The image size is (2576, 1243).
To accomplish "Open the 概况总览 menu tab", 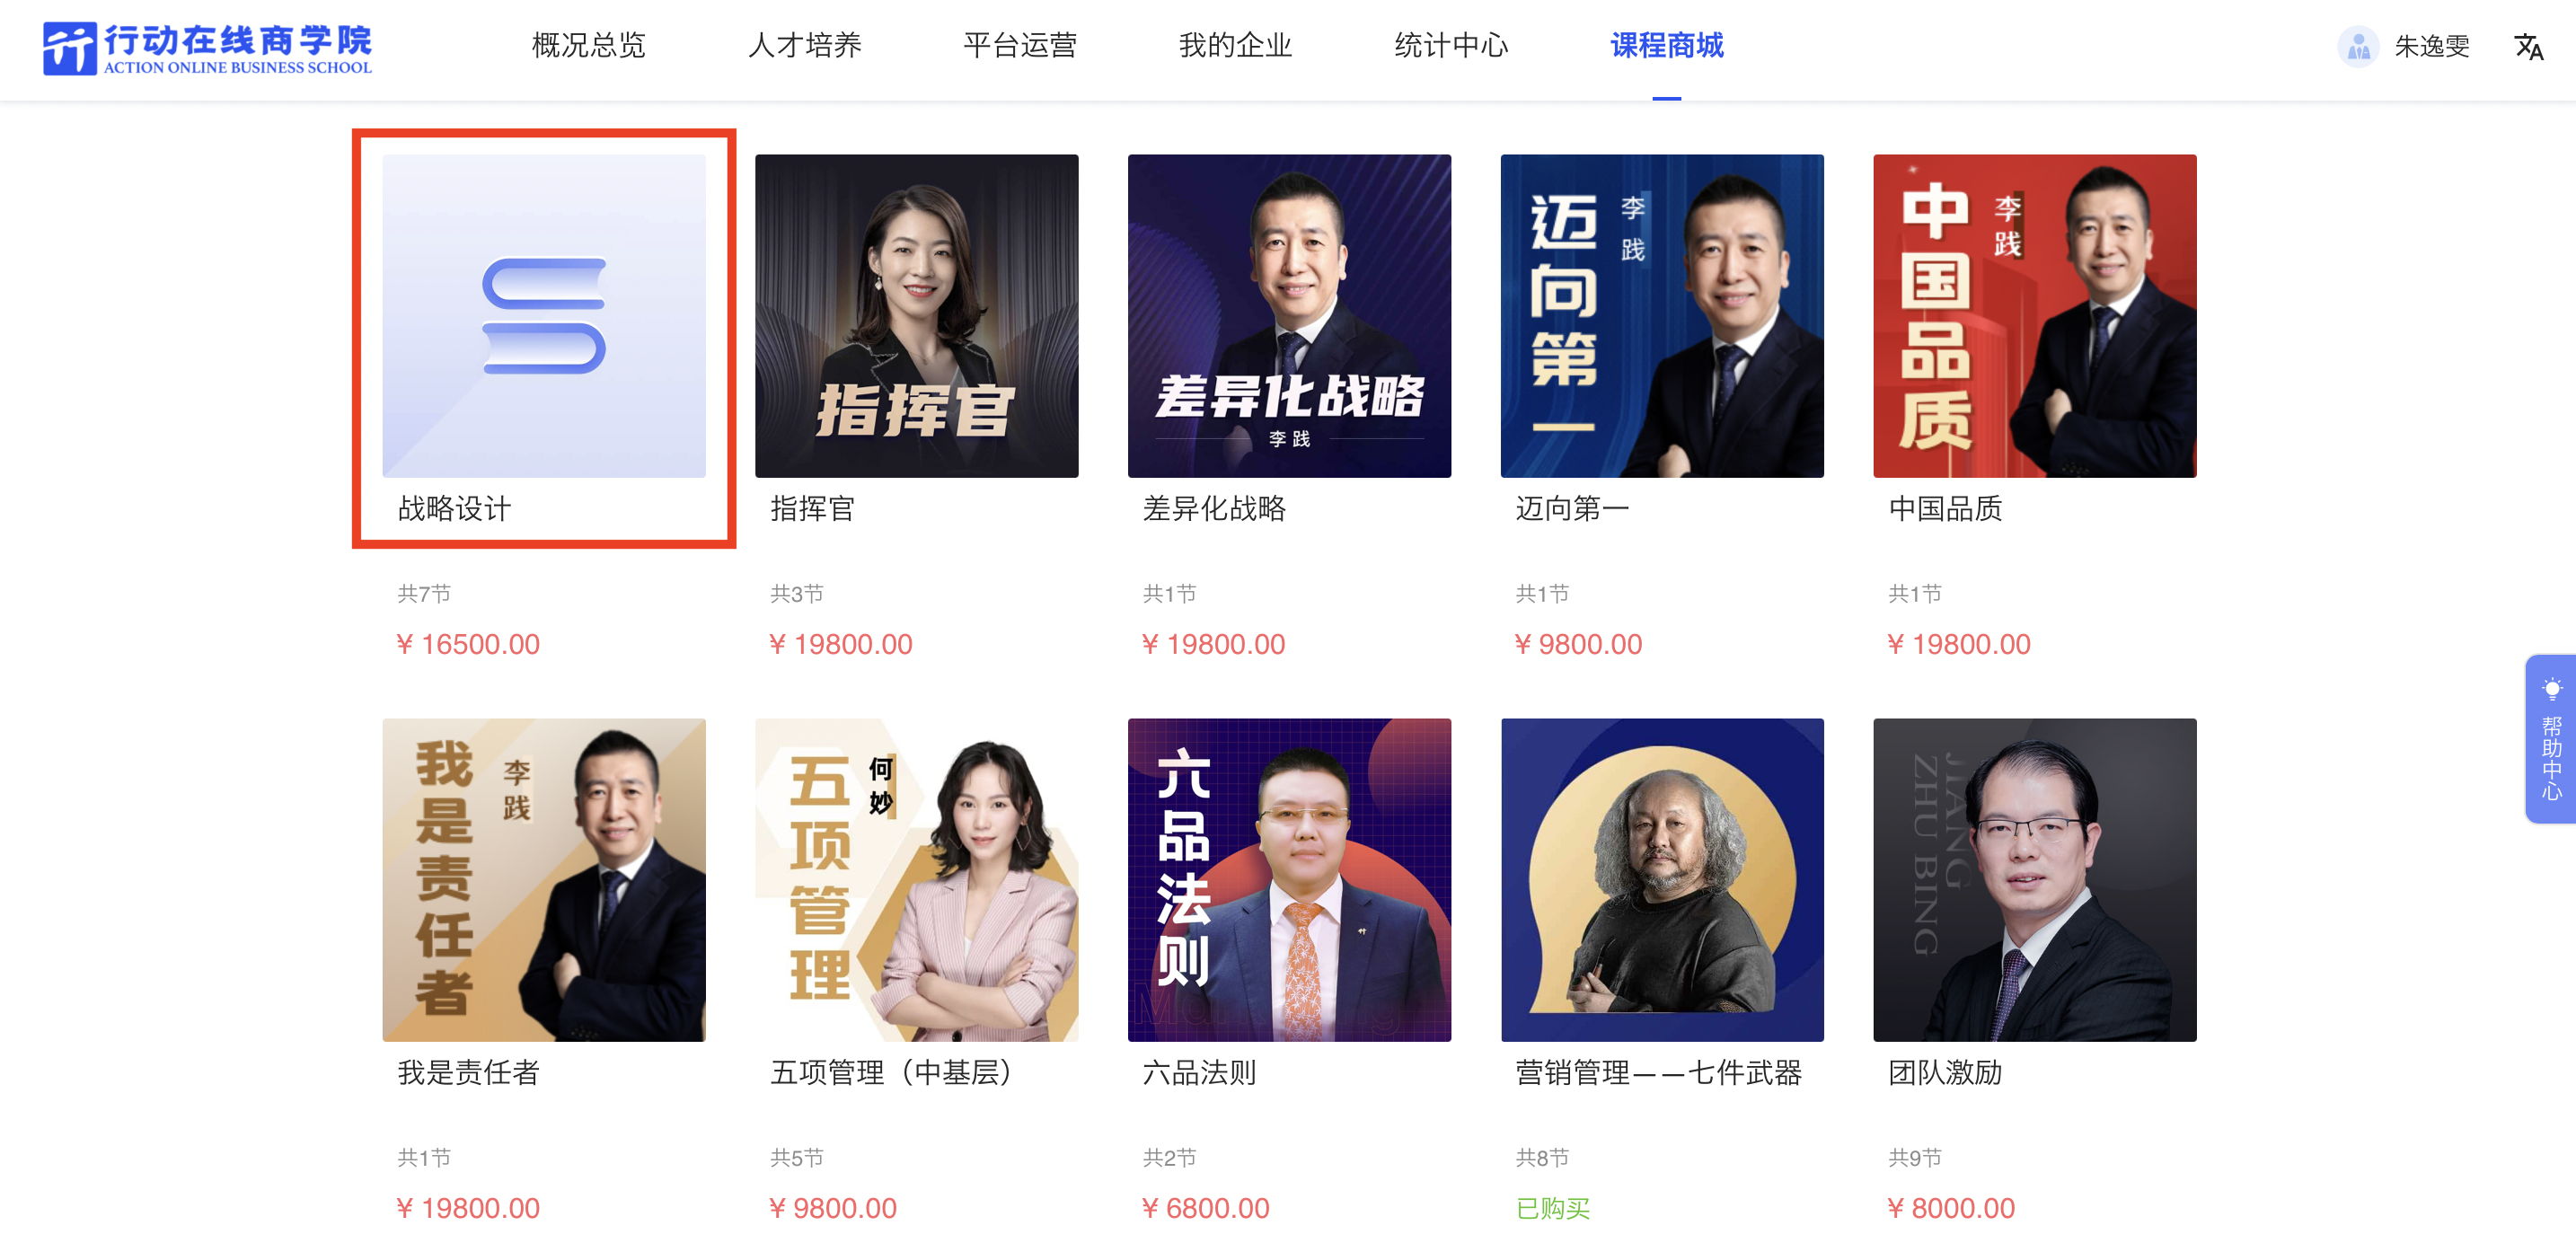I will point(589,46).
